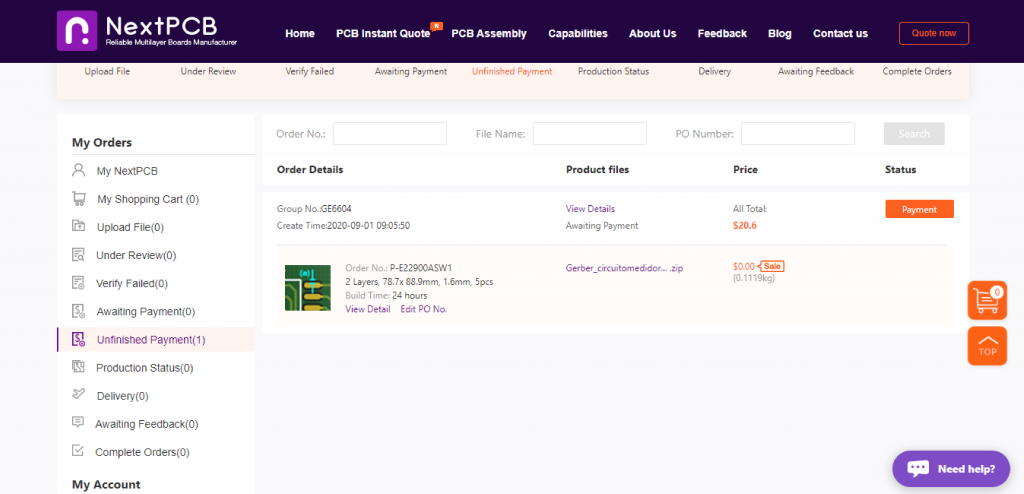Click the PCB board thumbnail image

tap(307, 287)
